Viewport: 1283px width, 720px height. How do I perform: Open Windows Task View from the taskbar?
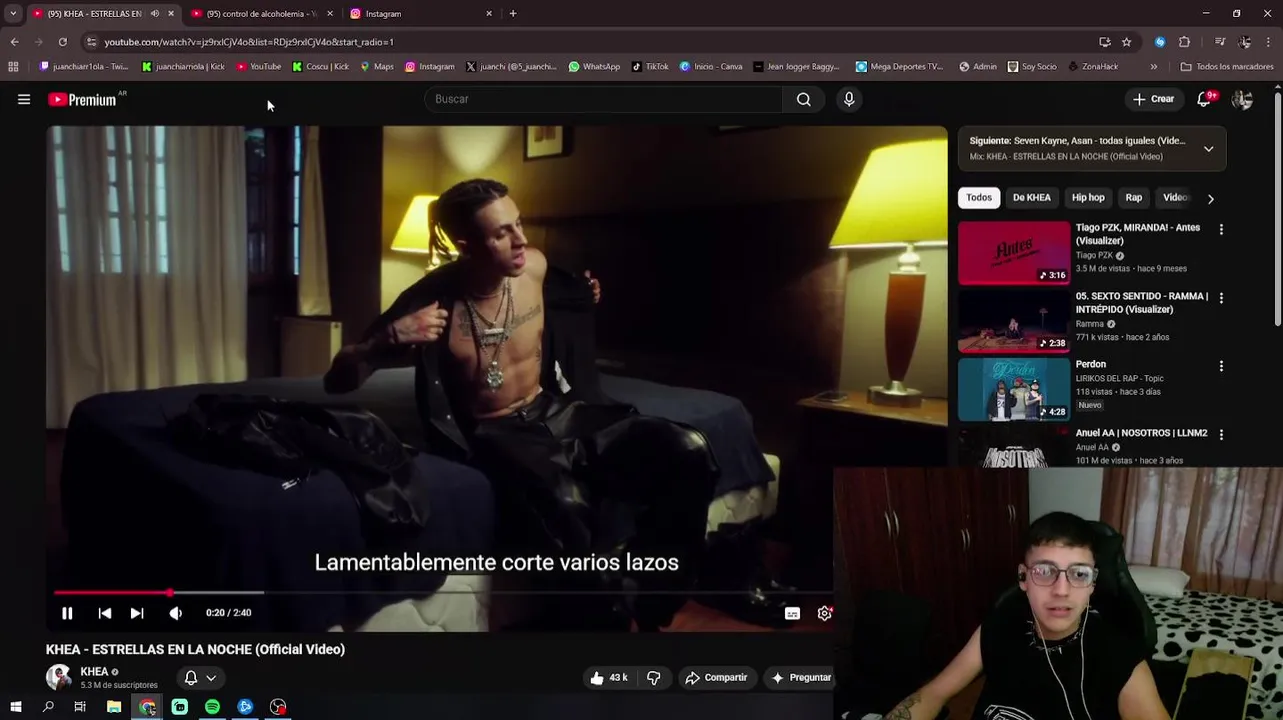pos(80,707)
